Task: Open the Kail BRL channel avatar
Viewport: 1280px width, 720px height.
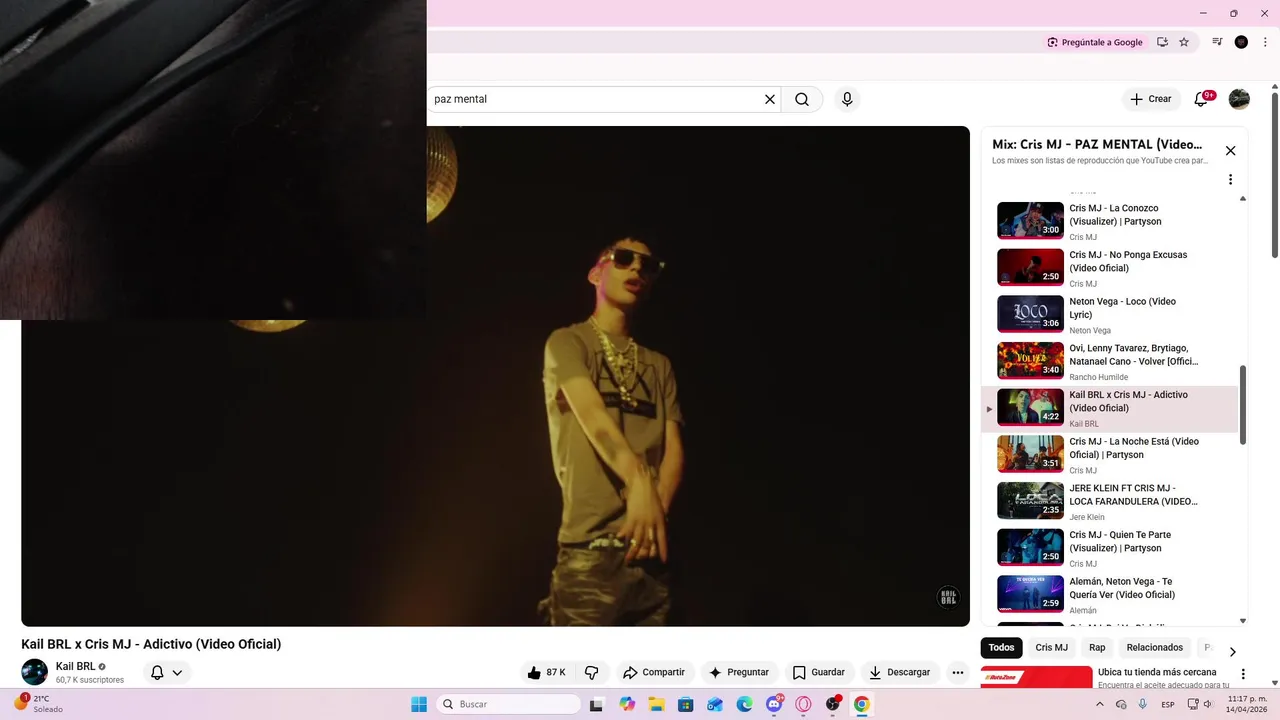Action: click(x=34, y=672)
